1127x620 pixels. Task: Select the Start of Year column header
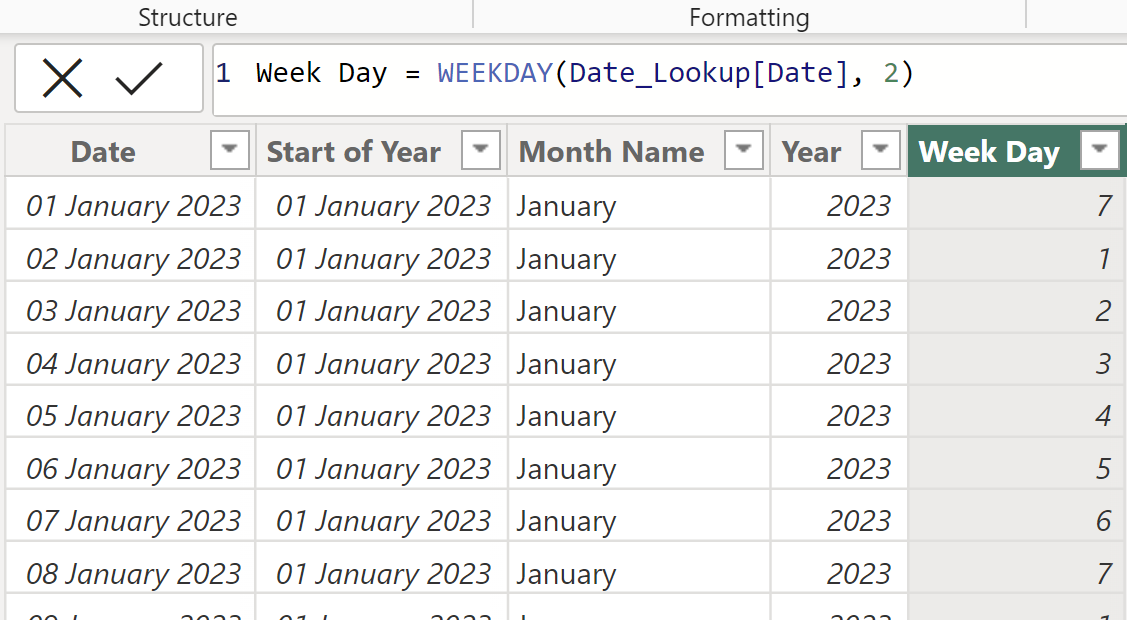pyautogui.click(x=353, y=152)
